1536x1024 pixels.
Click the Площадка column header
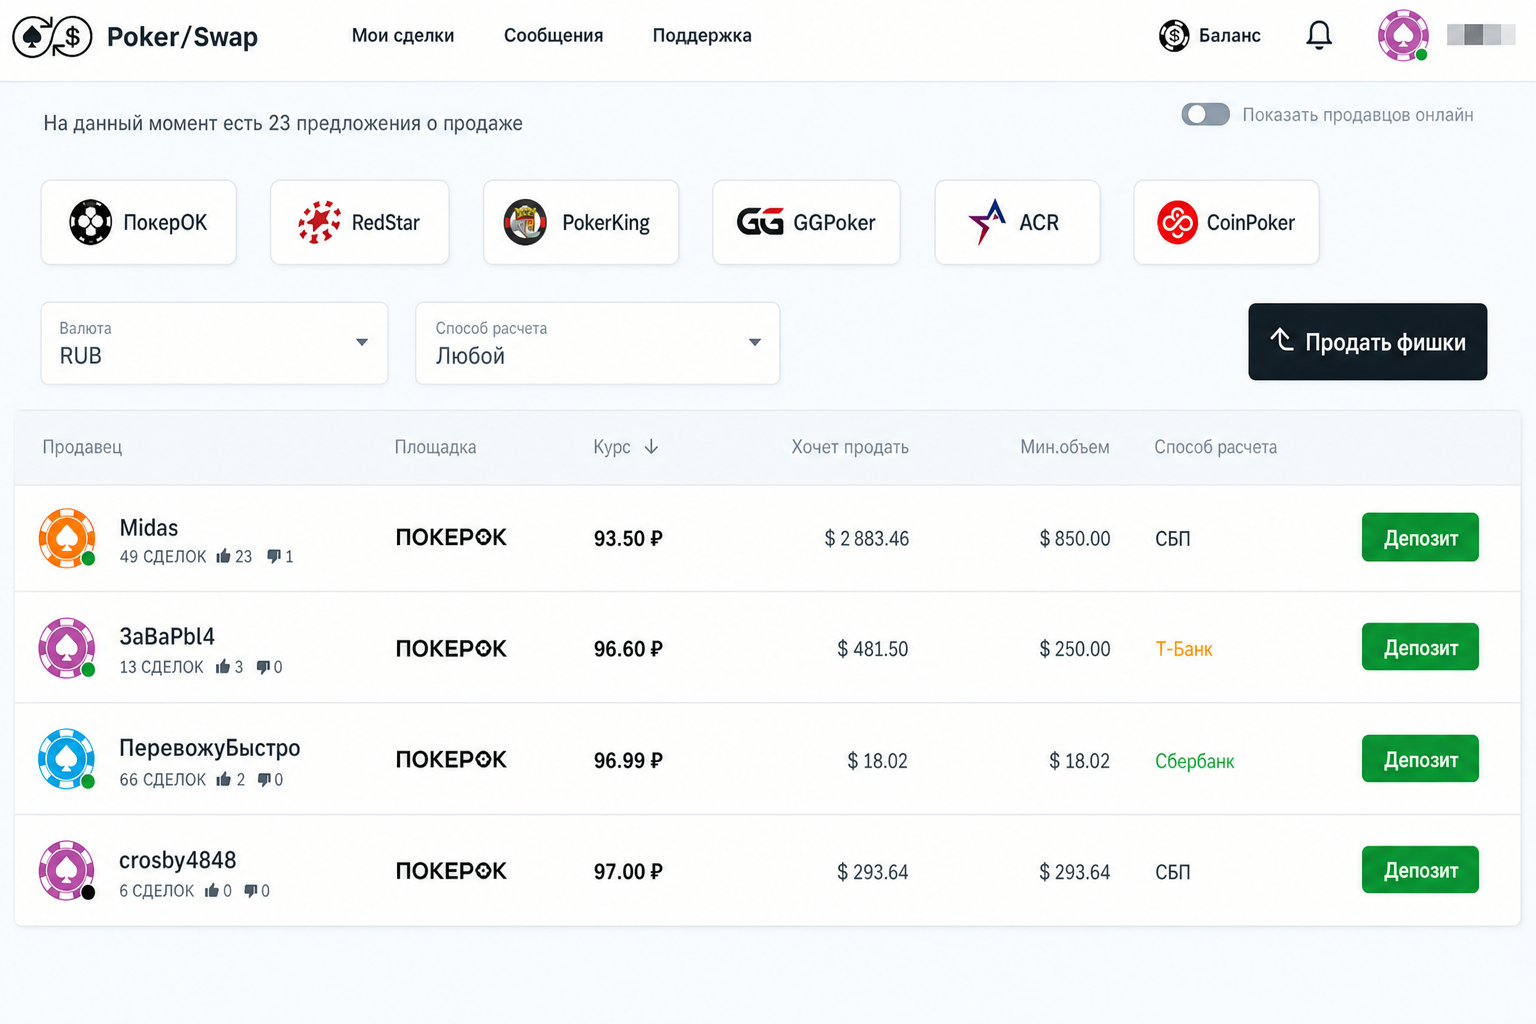point(435,447)
